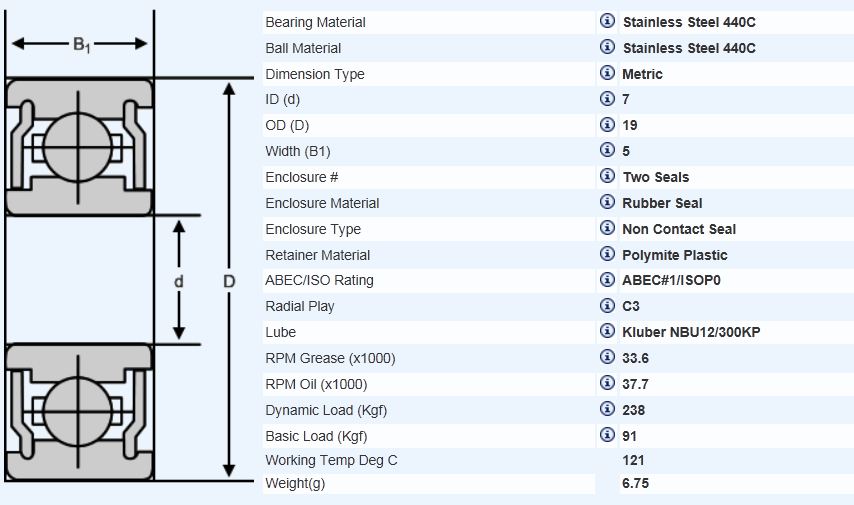Click info icon next to Non Contact Seal

tap(607, 228)
